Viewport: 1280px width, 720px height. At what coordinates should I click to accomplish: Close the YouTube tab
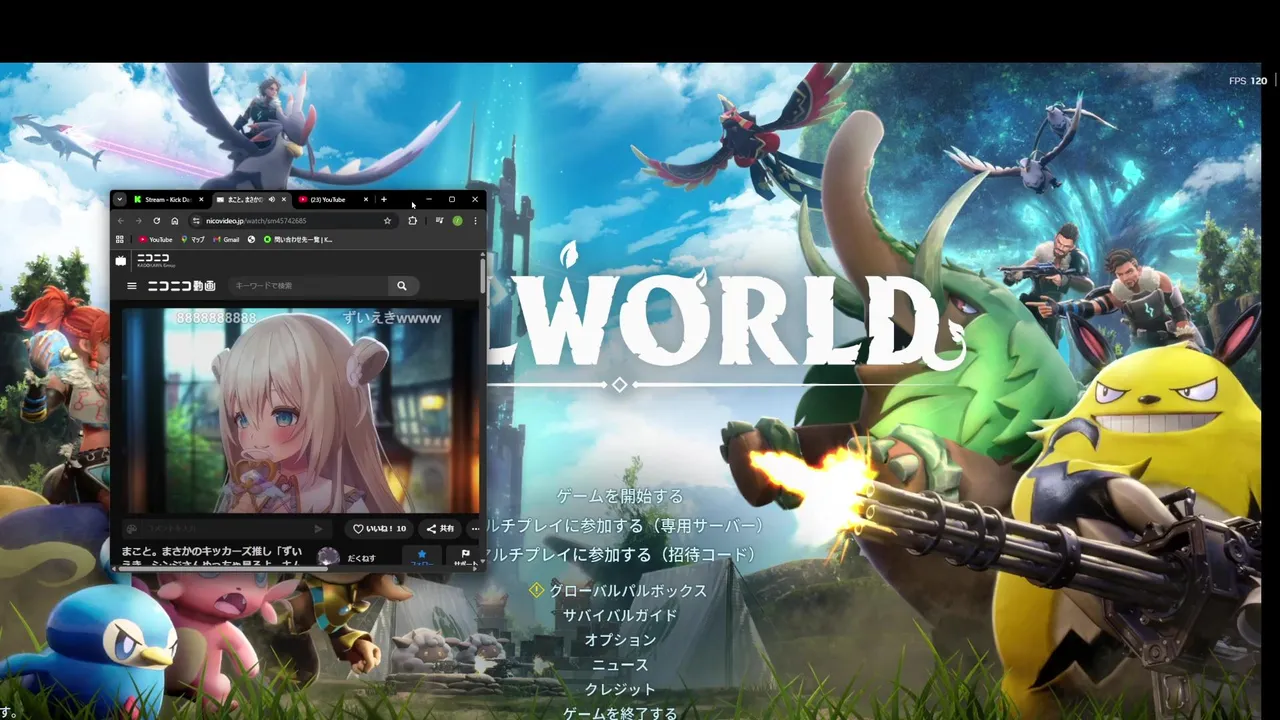pyautogui.click(x=366, y=200)
